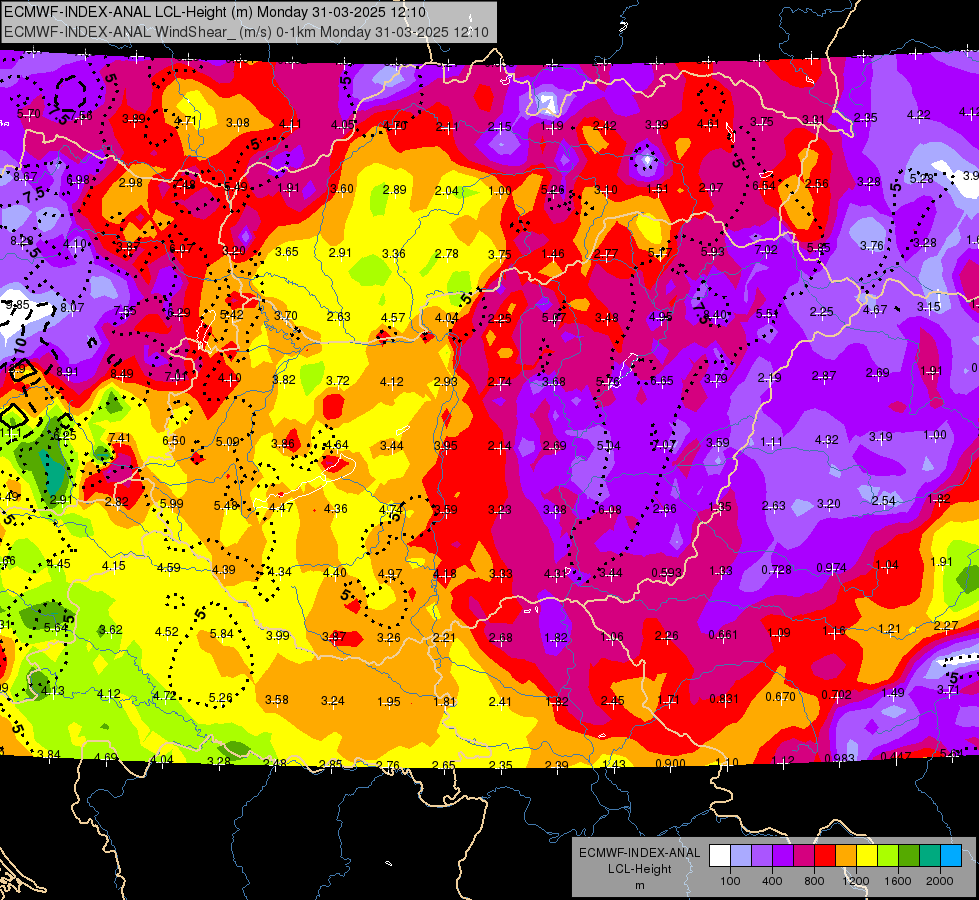Viewport: 979px width, 900px height.
Task: Click the sky blue legend swatch
Action: (951, 856)
